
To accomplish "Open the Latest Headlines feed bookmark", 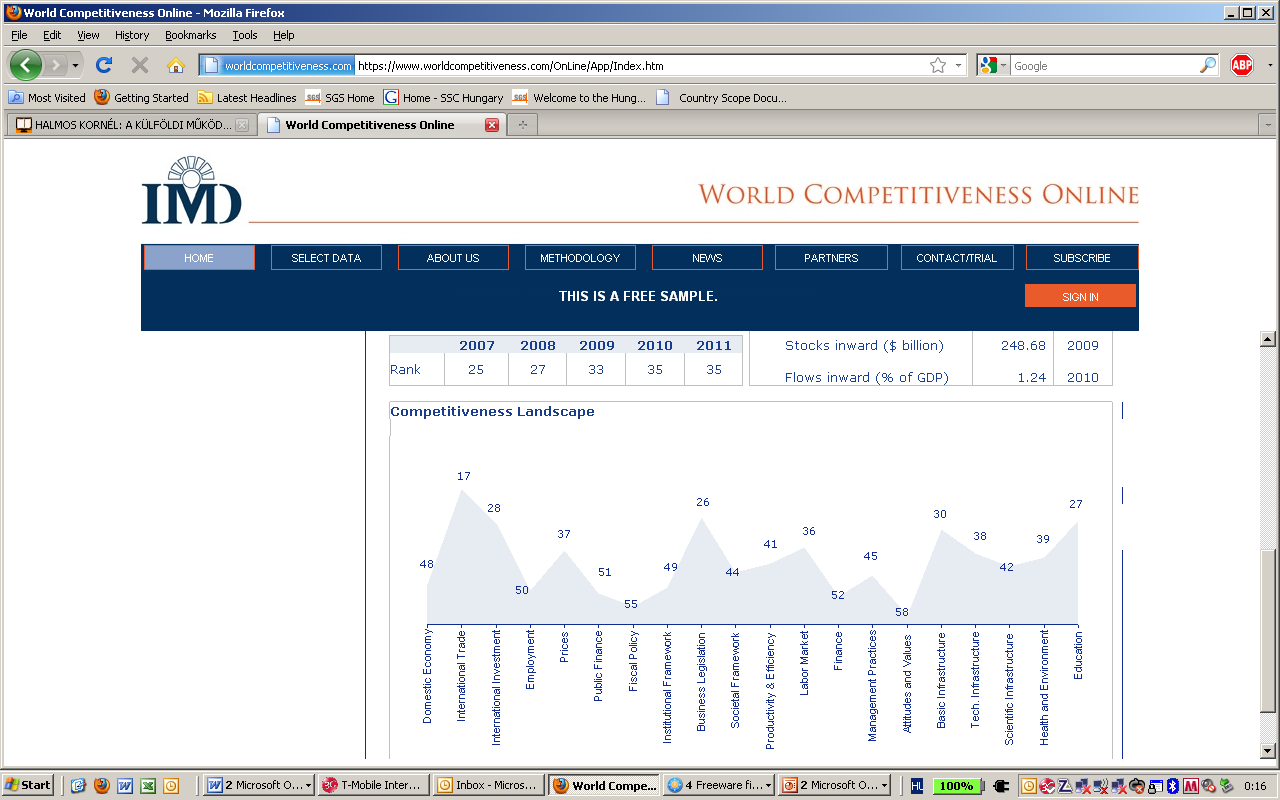I will [x=247, y=97].
